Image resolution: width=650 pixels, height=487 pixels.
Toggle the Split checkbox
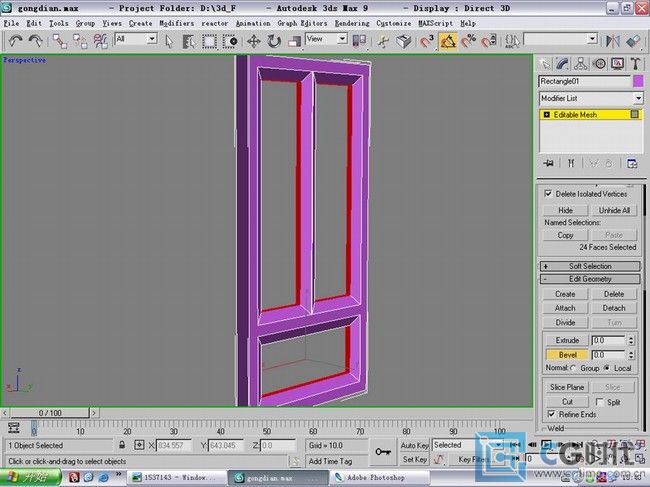pyautogui.click(x=599, y=402)
